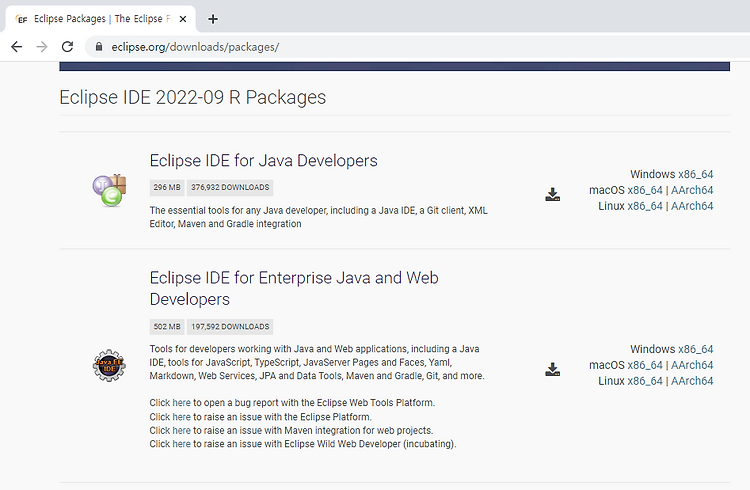Click the Java EE IDE gear logo
Viewport: 750px width, 490px height.
click(x=109, y=366)
